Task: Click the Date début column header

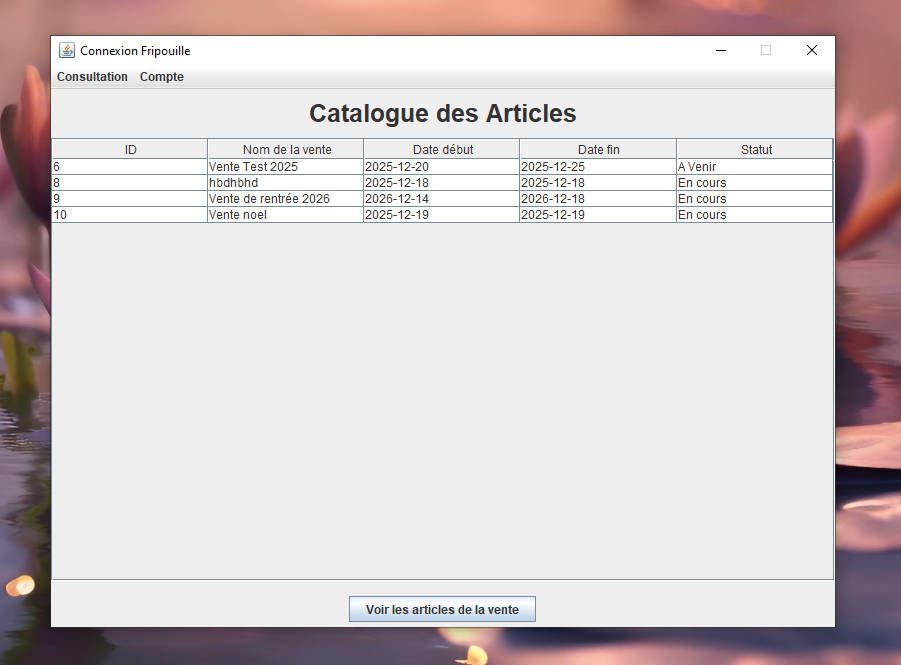Action: [x=442, y=149]
